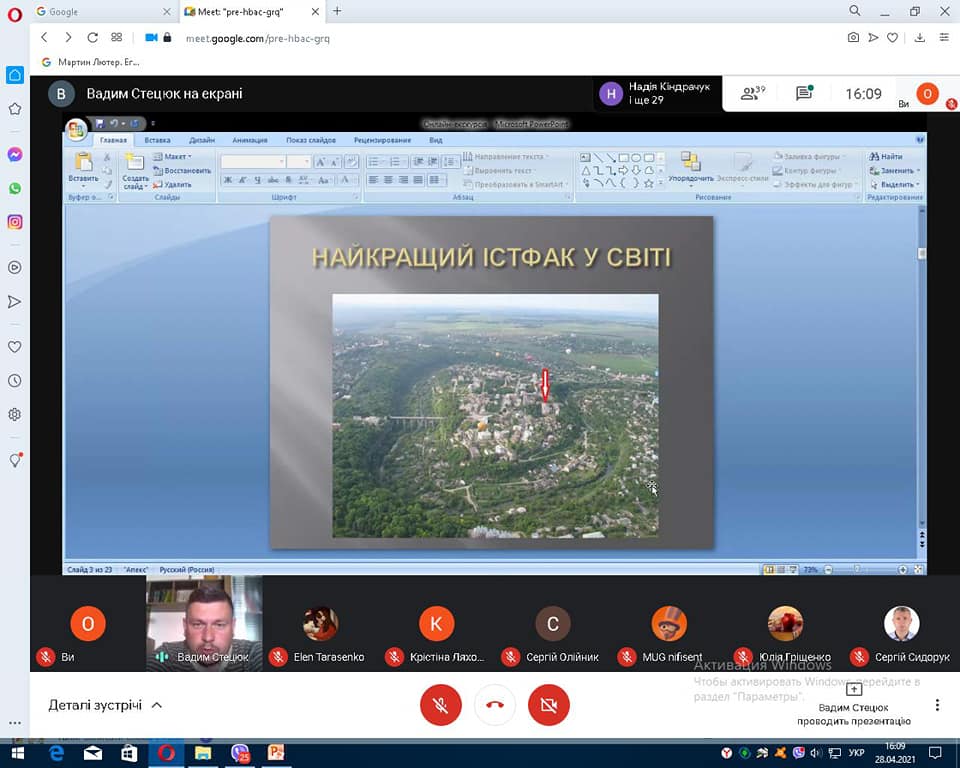Open Instagram in the Opera sidebar
Viewport: 960px width, 768px height.
tap(15, 222)
